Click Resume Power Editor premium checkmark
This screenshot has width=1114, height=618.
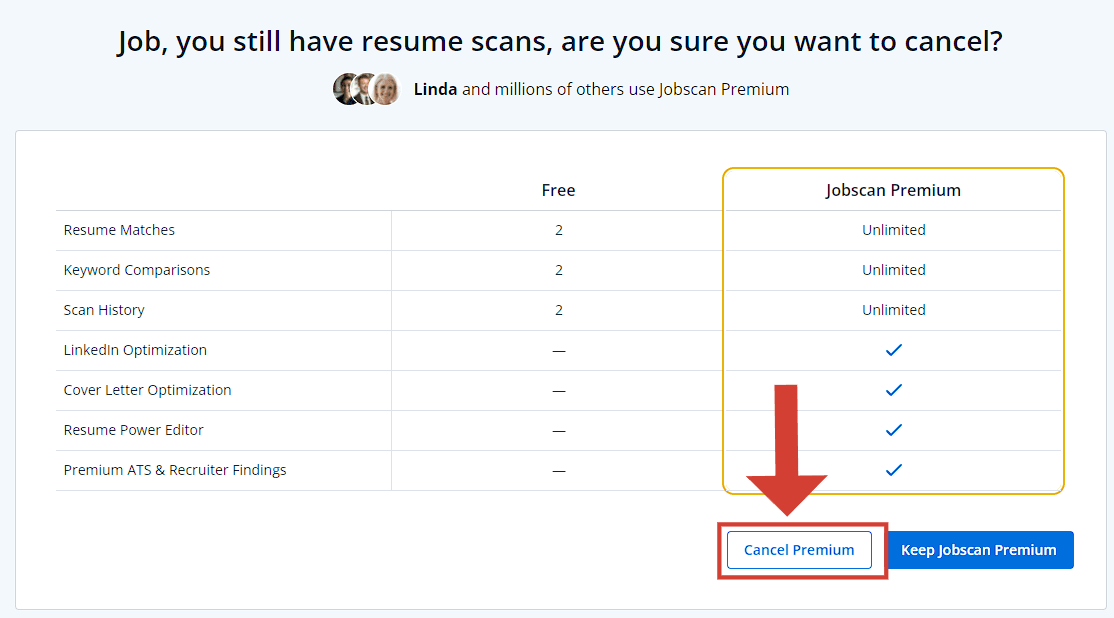point(894,430)
